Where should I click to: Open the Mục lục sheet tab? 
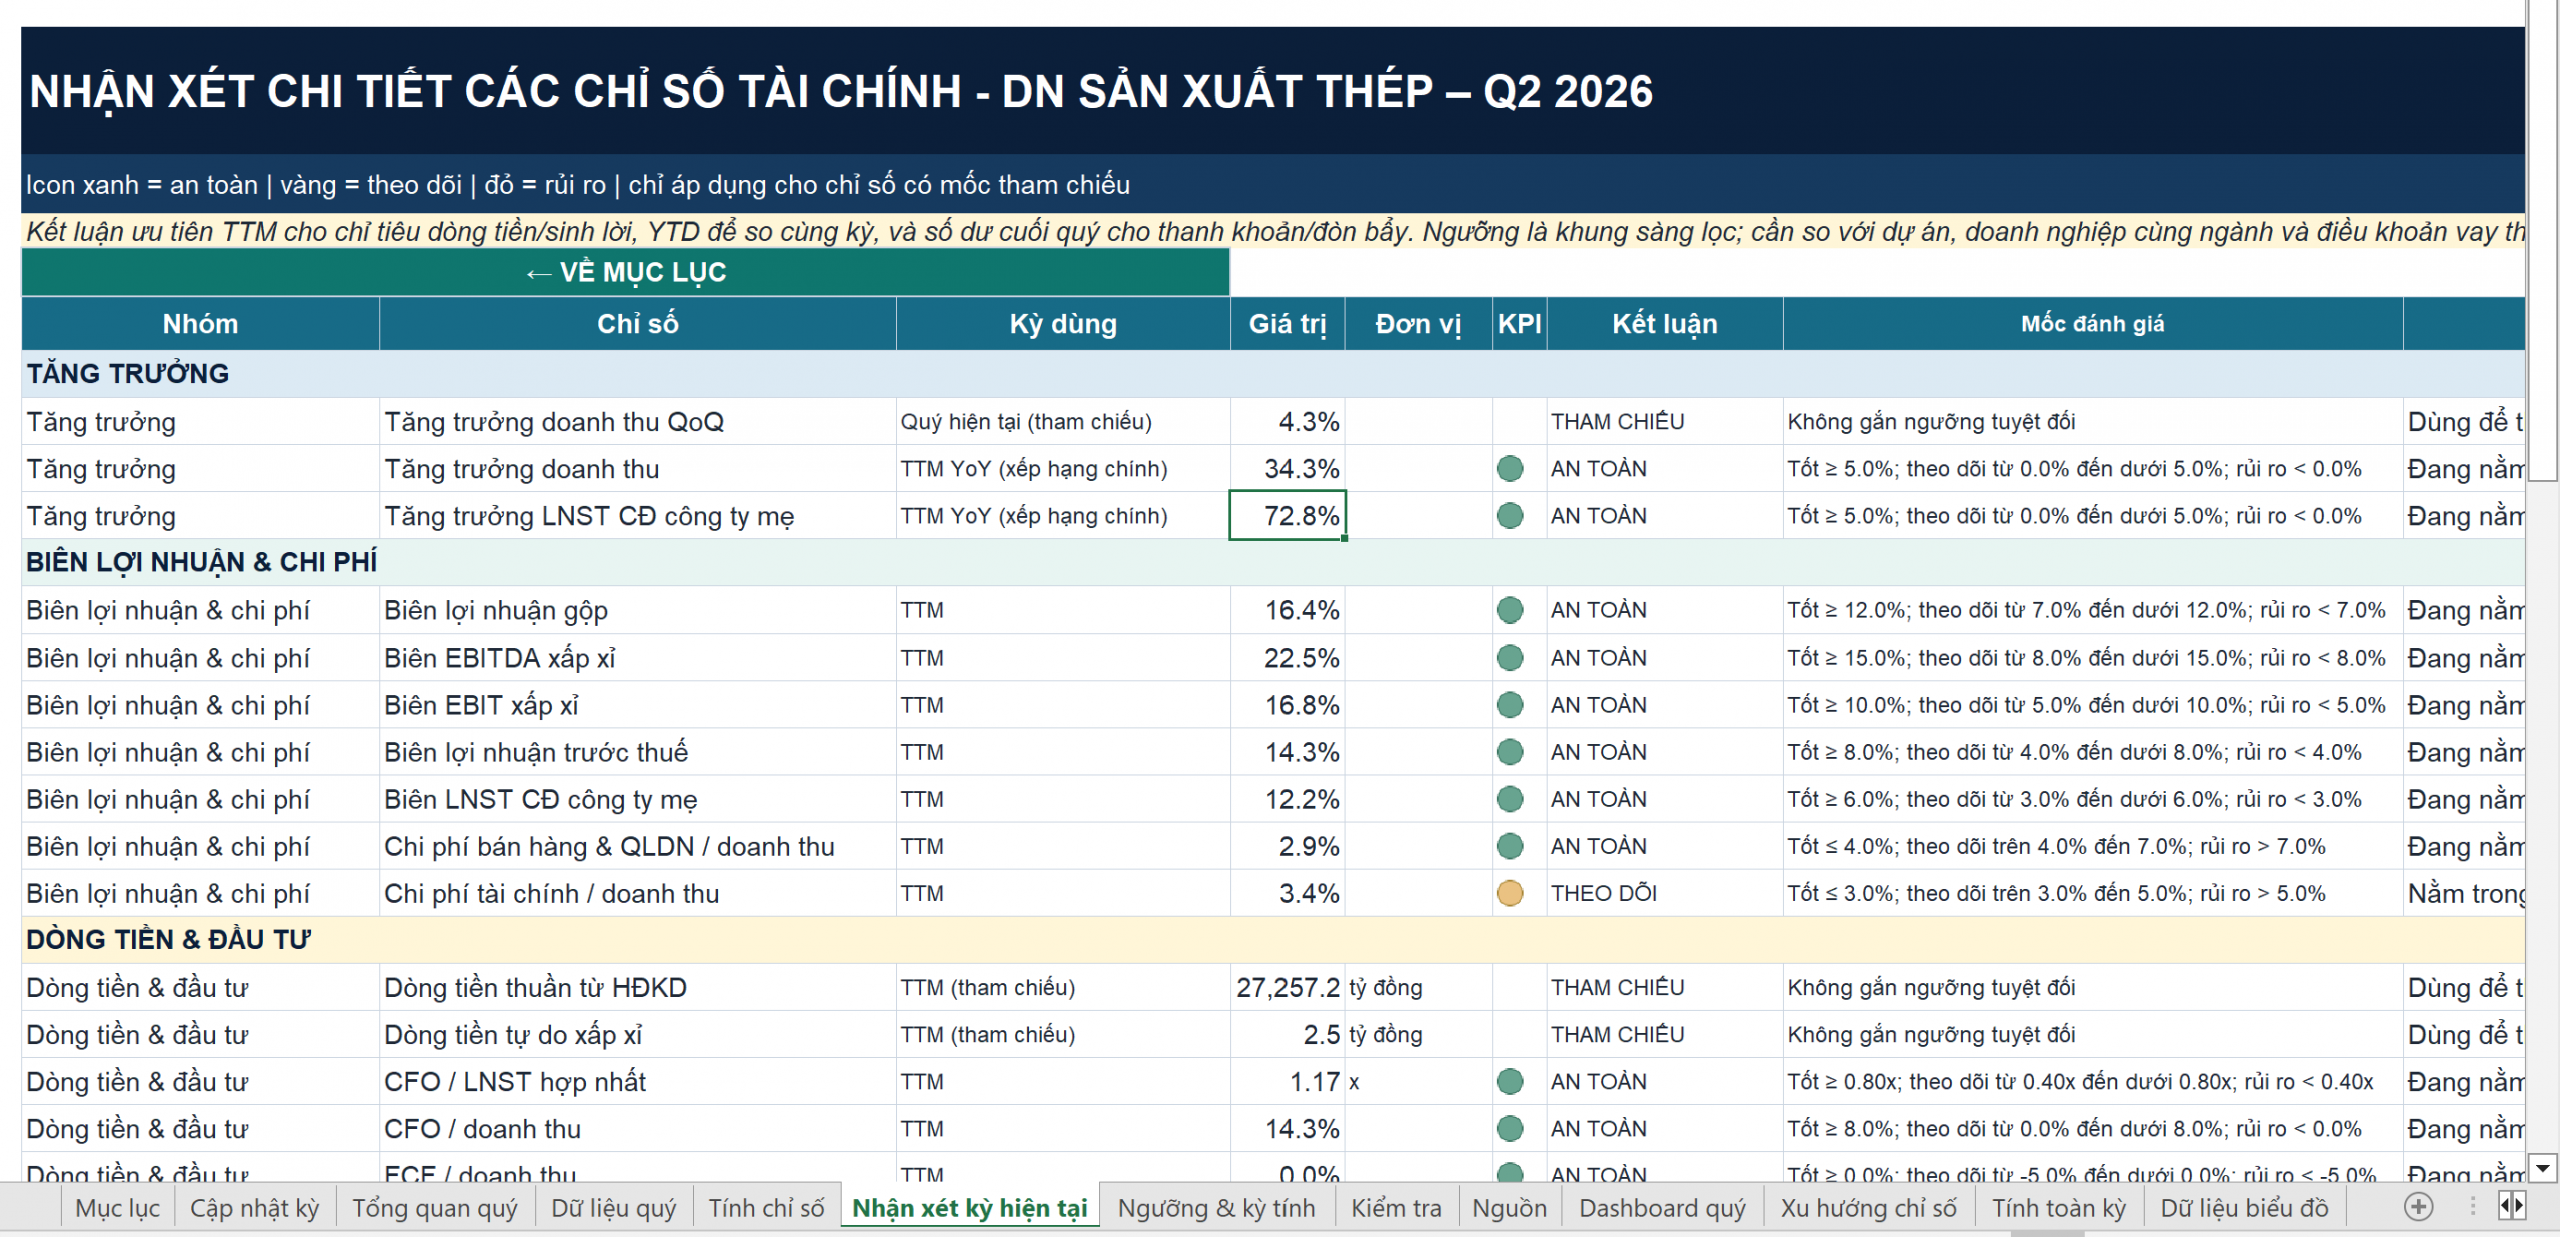point(118,1208)
